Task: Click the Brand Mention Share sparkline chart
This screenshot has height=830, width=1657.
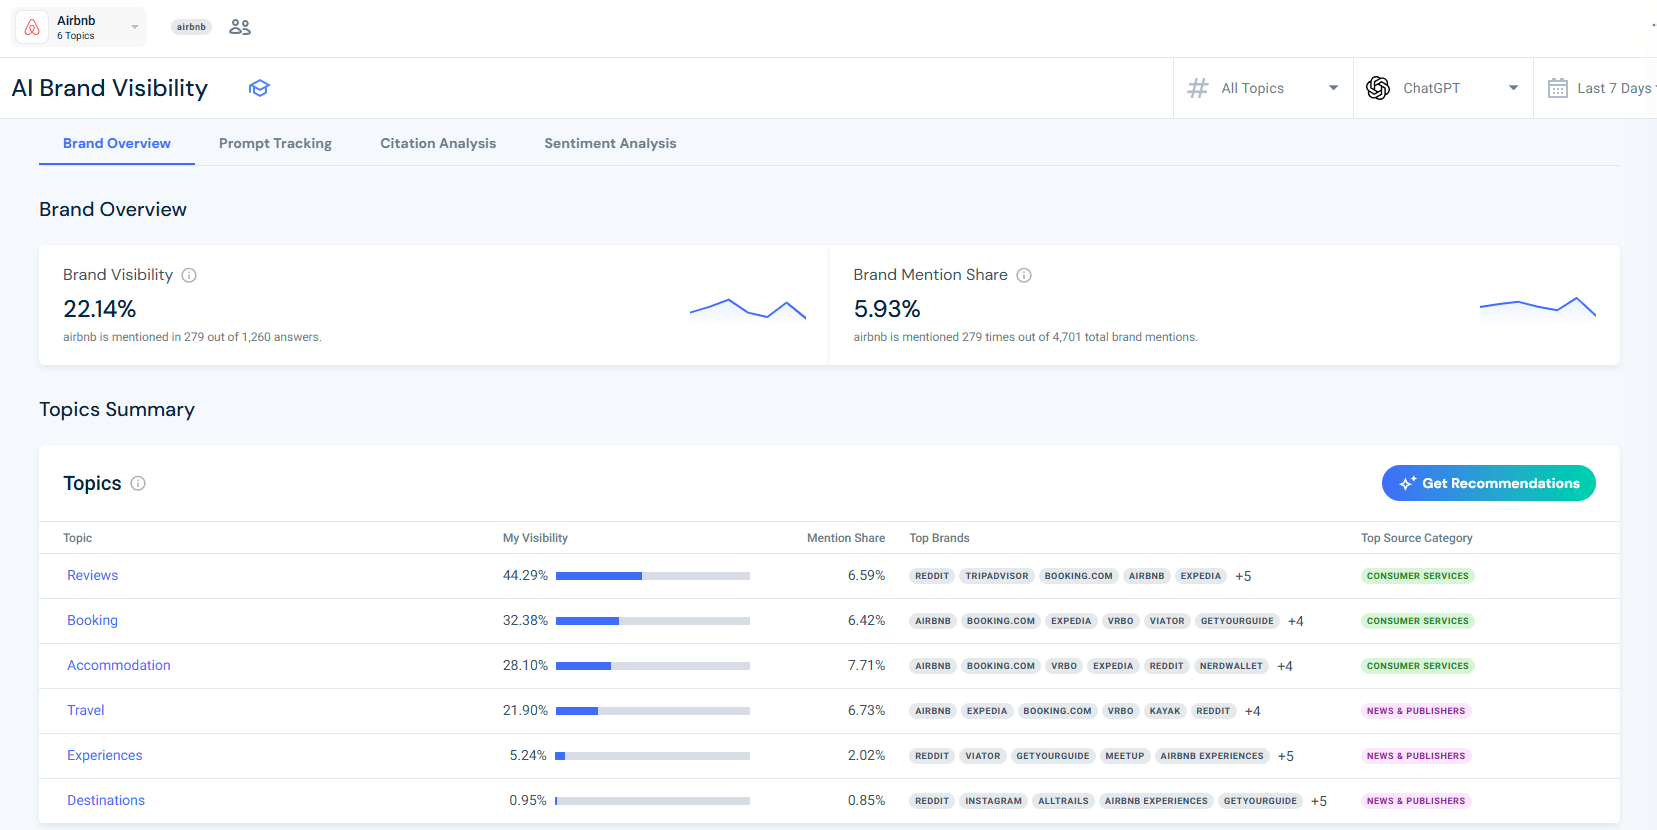Action: coord(1538,307)
